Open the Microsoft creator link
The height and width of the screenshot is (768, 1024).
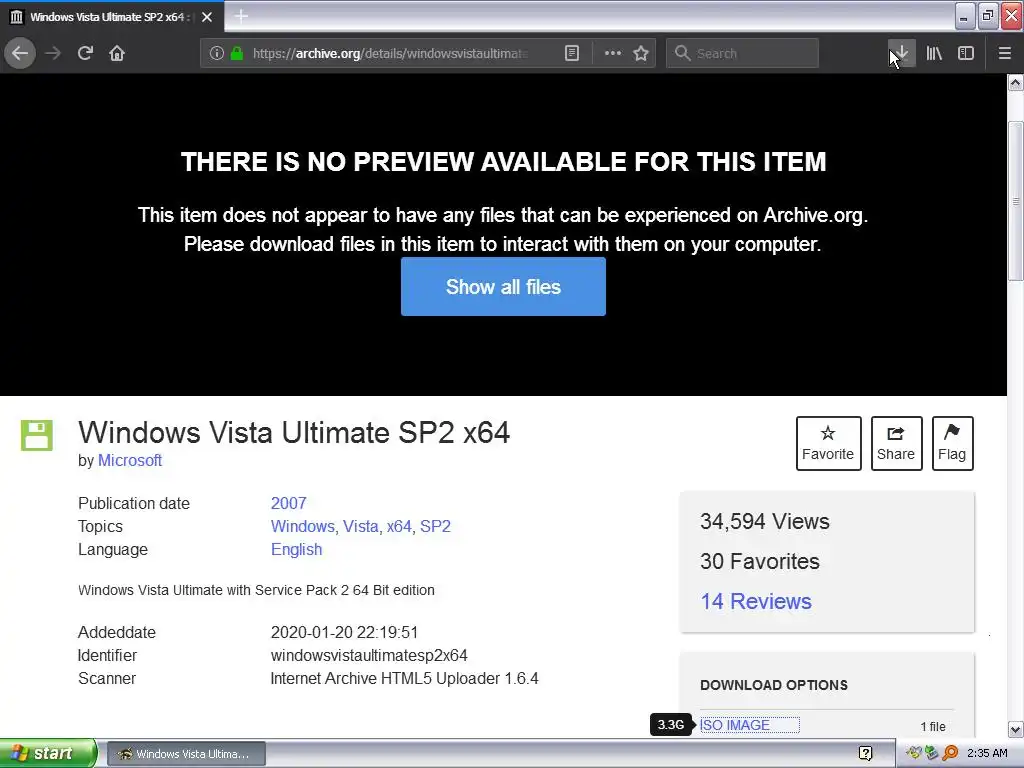pyautogui.click(x=130, y=460)
